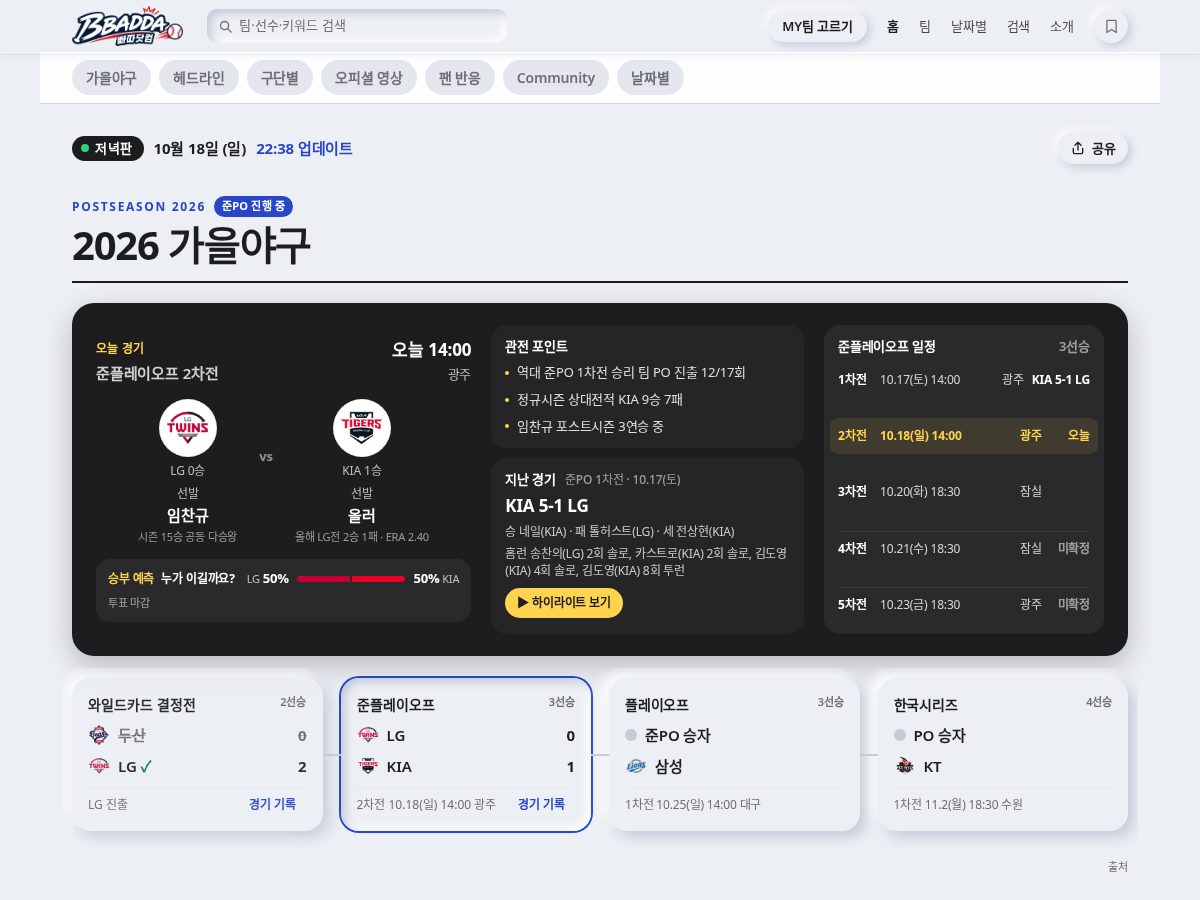Viewport: 1200px width, 900px height.
Task: Select the 헤드라인 category chip
Action: [199, 78]
